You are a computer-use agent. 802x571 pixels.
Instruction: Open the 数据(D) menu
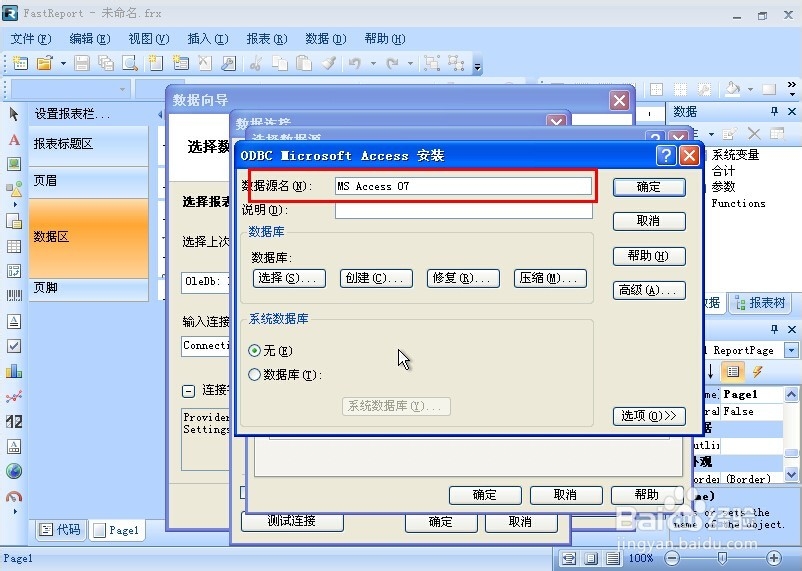325,39
